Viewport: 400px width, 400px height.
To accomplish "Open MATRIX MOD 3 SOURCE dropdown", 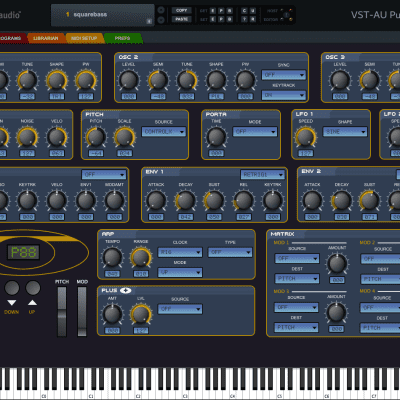I will click(x=296, y=307).
